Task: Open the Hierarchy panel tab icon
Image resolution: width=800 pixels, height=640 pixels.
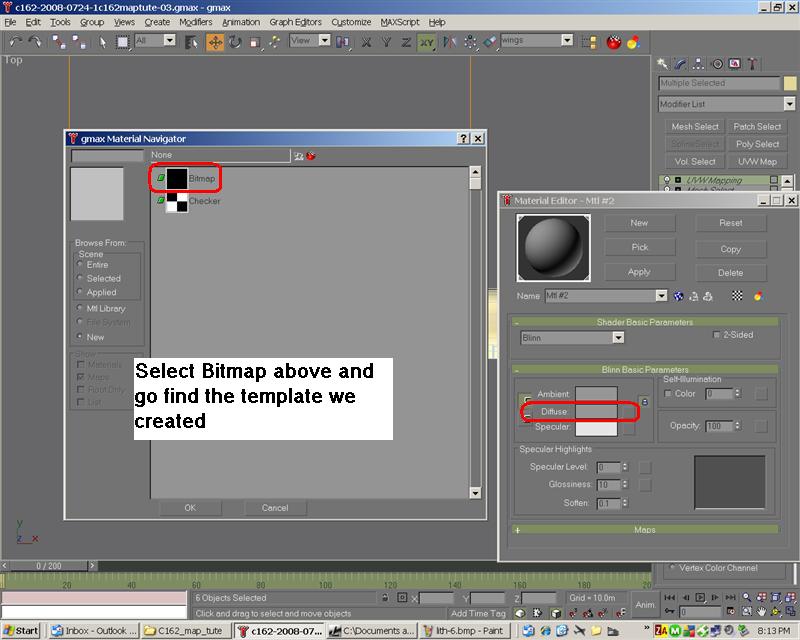Action: [x=698, y=63]
